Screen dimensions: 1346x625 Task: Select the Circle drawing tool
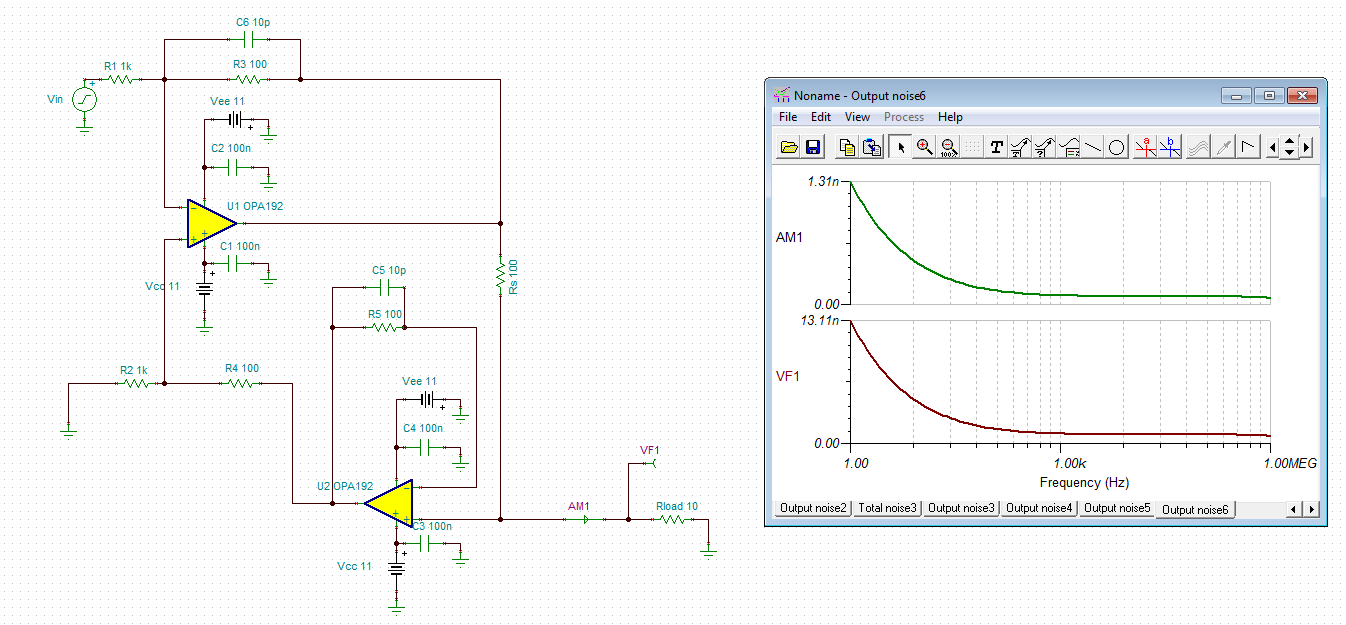1117,147
